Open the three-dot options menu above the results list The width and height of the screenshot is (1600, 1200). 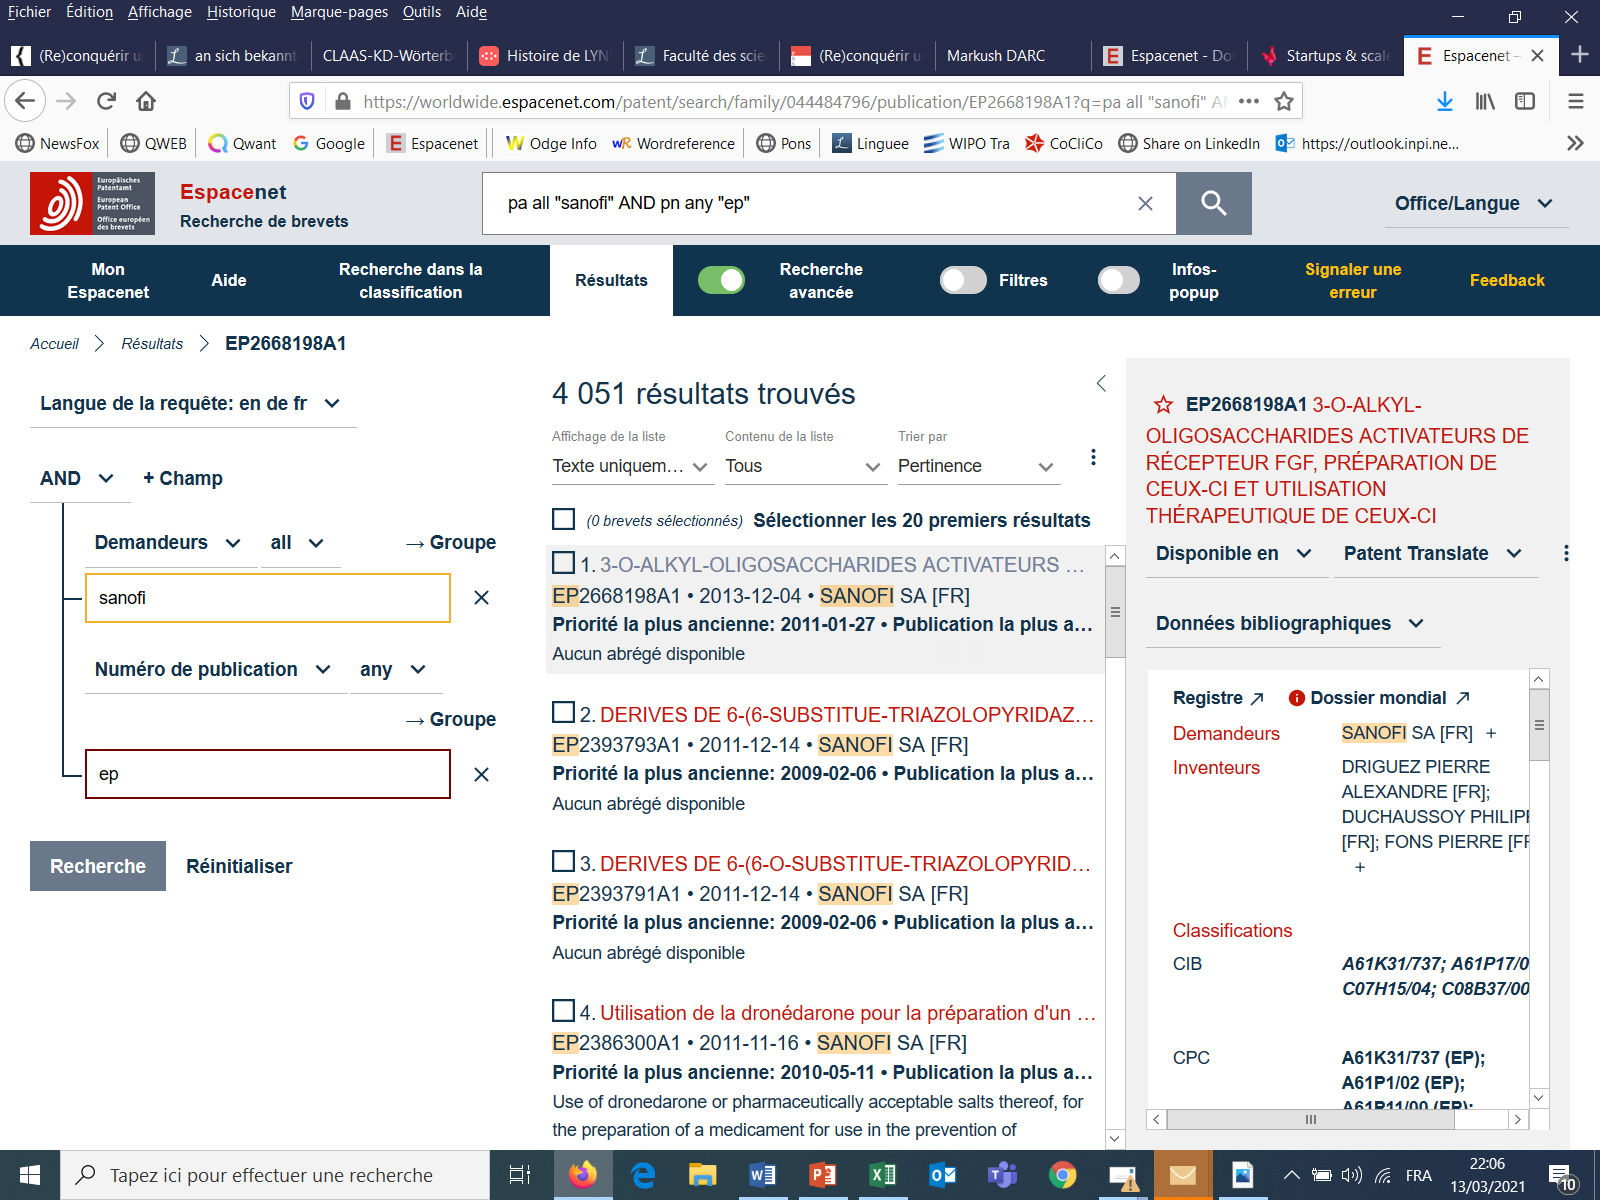(x=1093, y=457)
